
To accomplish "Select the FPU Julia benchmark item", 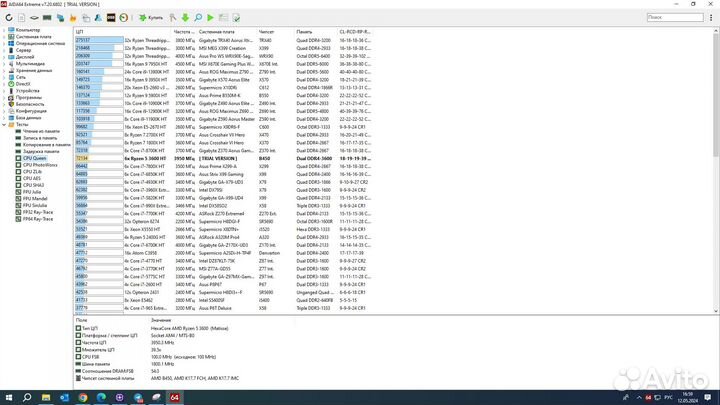I will click(x=36, y=199).
